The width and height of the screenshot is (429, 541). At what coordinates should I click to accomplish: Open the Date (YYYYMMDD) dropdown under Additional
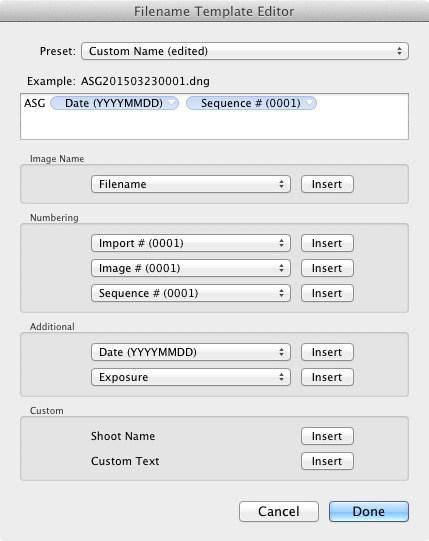pos(191,352)
